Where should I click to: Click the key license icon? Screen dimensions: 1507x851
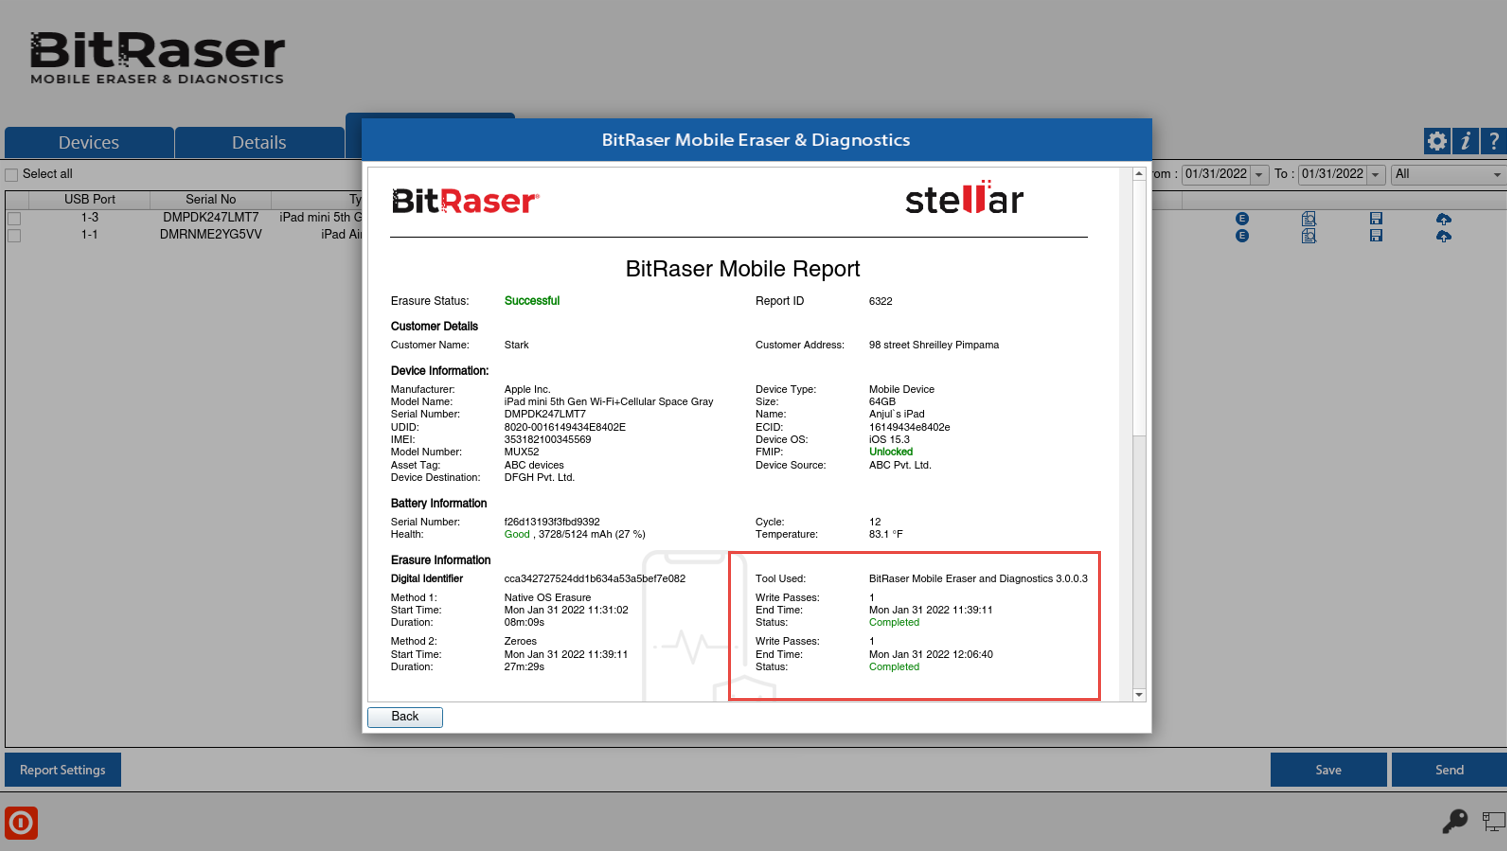[x=1455, y=821]
